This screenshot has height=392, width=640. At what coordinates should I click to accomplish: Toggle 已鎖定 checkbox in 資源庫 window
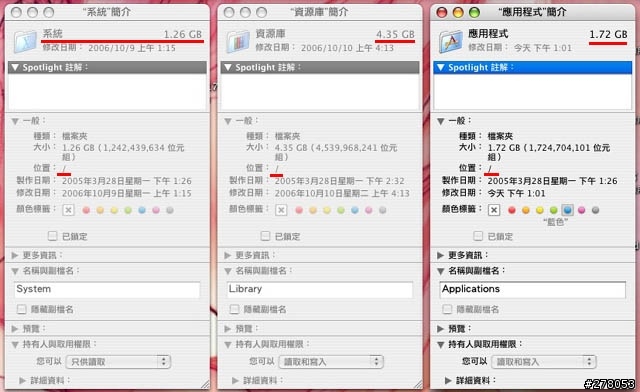coord(265,236)
